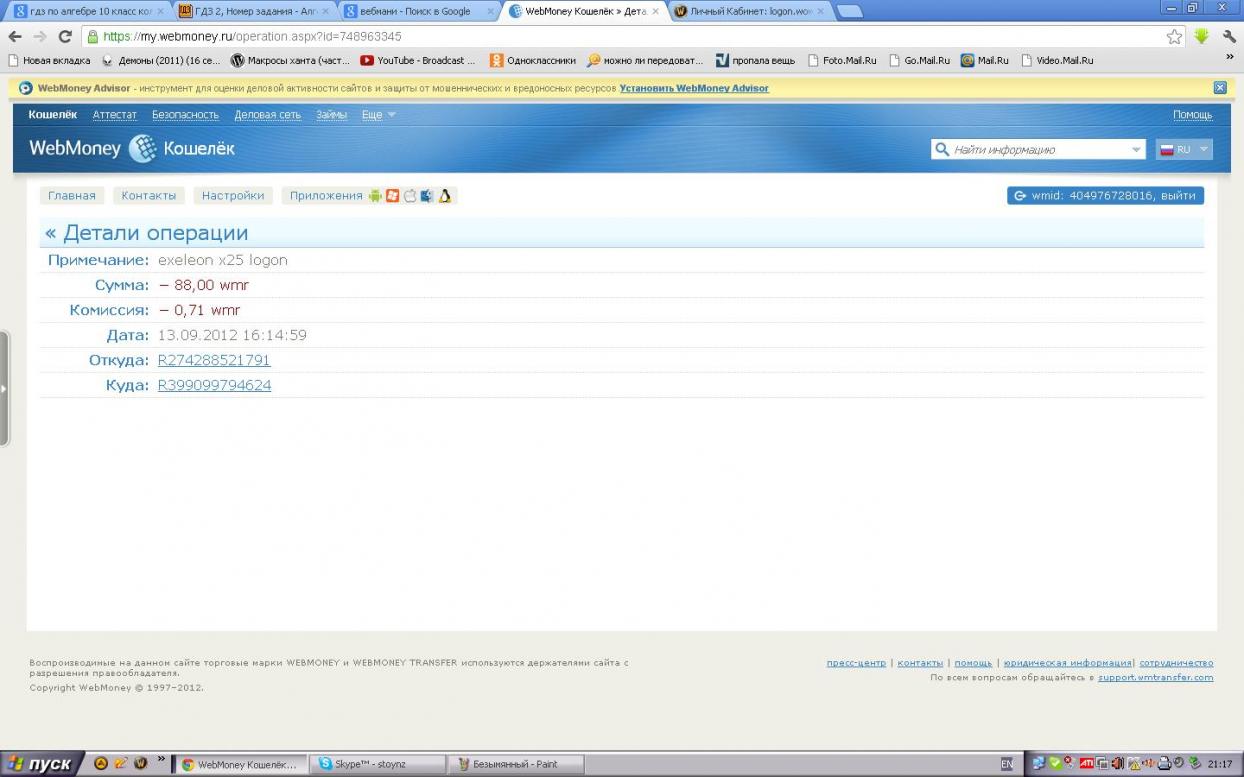
Task: Go to the Контакты tab
Action: pos(149,196)
